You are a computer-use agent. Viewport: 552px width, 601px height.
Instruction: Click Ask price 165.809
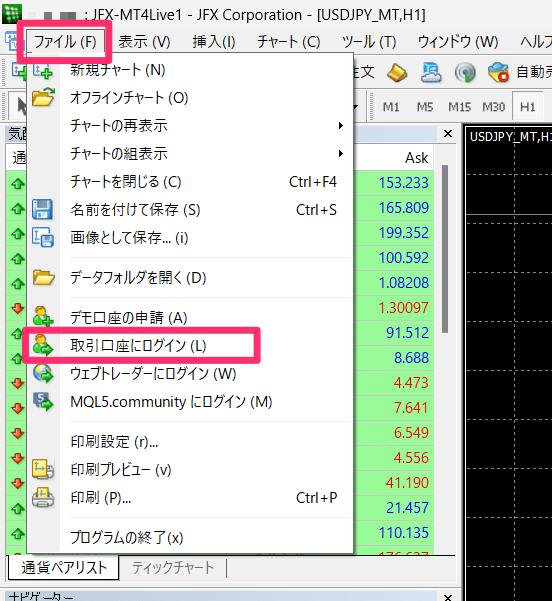click(x=404, y=207)
